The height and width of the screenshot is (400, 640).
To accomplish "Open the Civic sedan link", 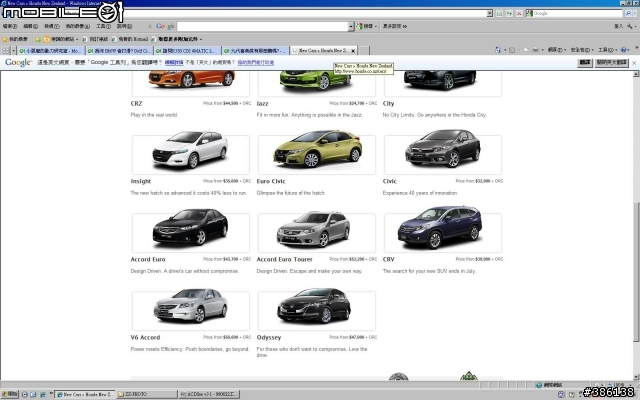I will click(389, 181).
